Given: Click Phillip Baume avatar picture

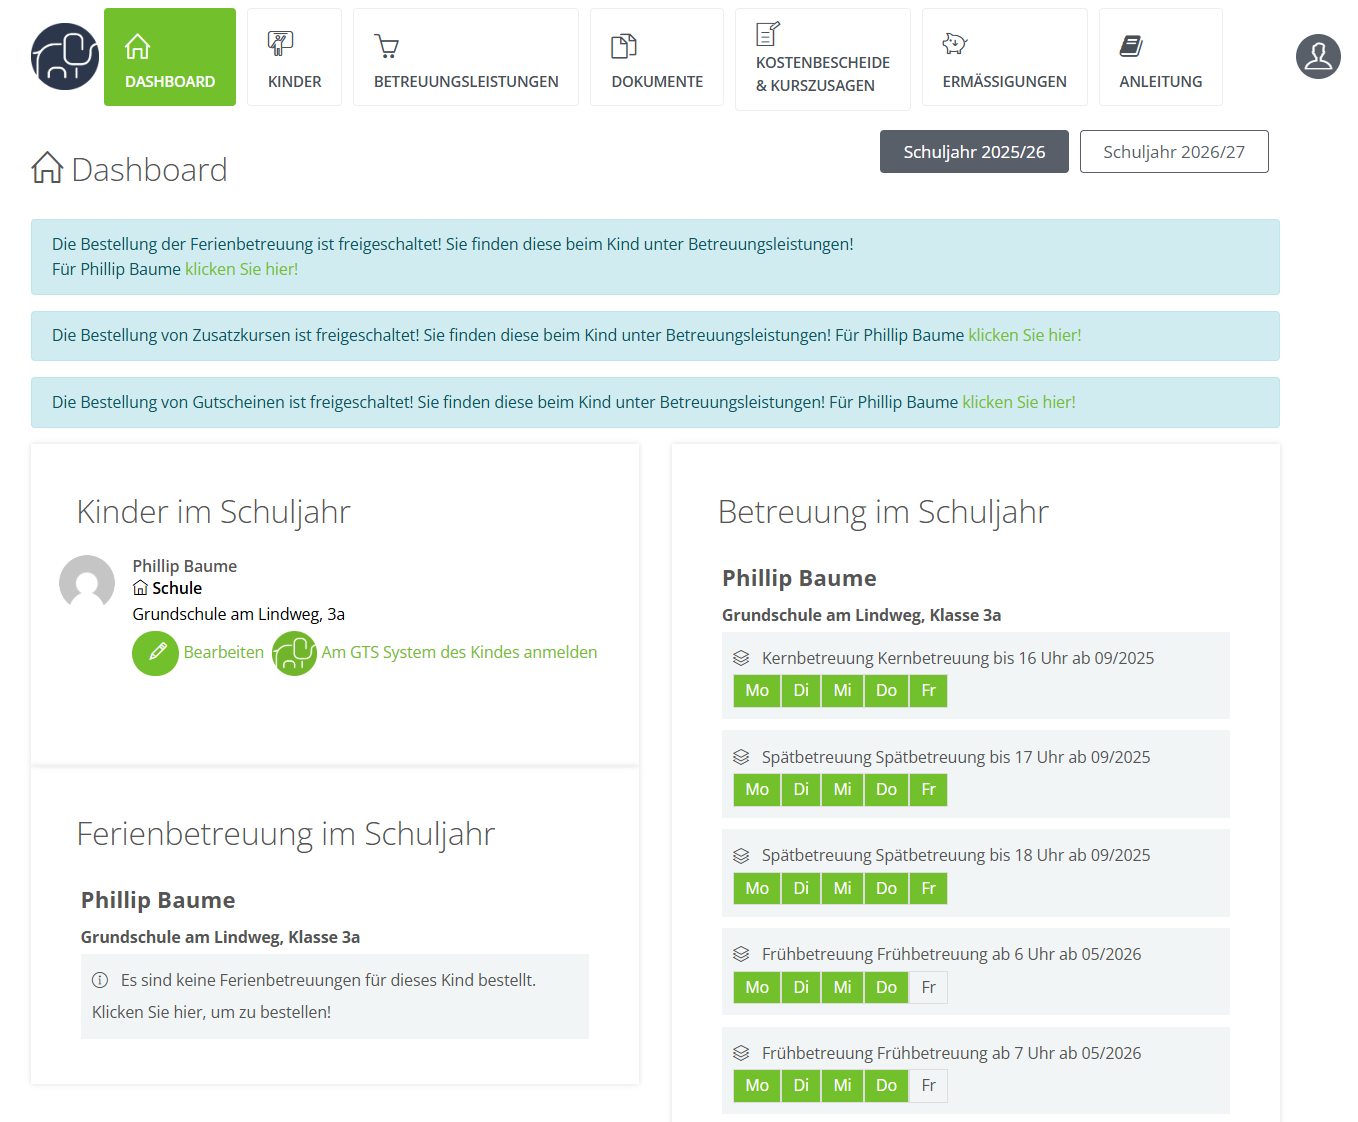Looking at the screenshot, I should tap(87, 583).
